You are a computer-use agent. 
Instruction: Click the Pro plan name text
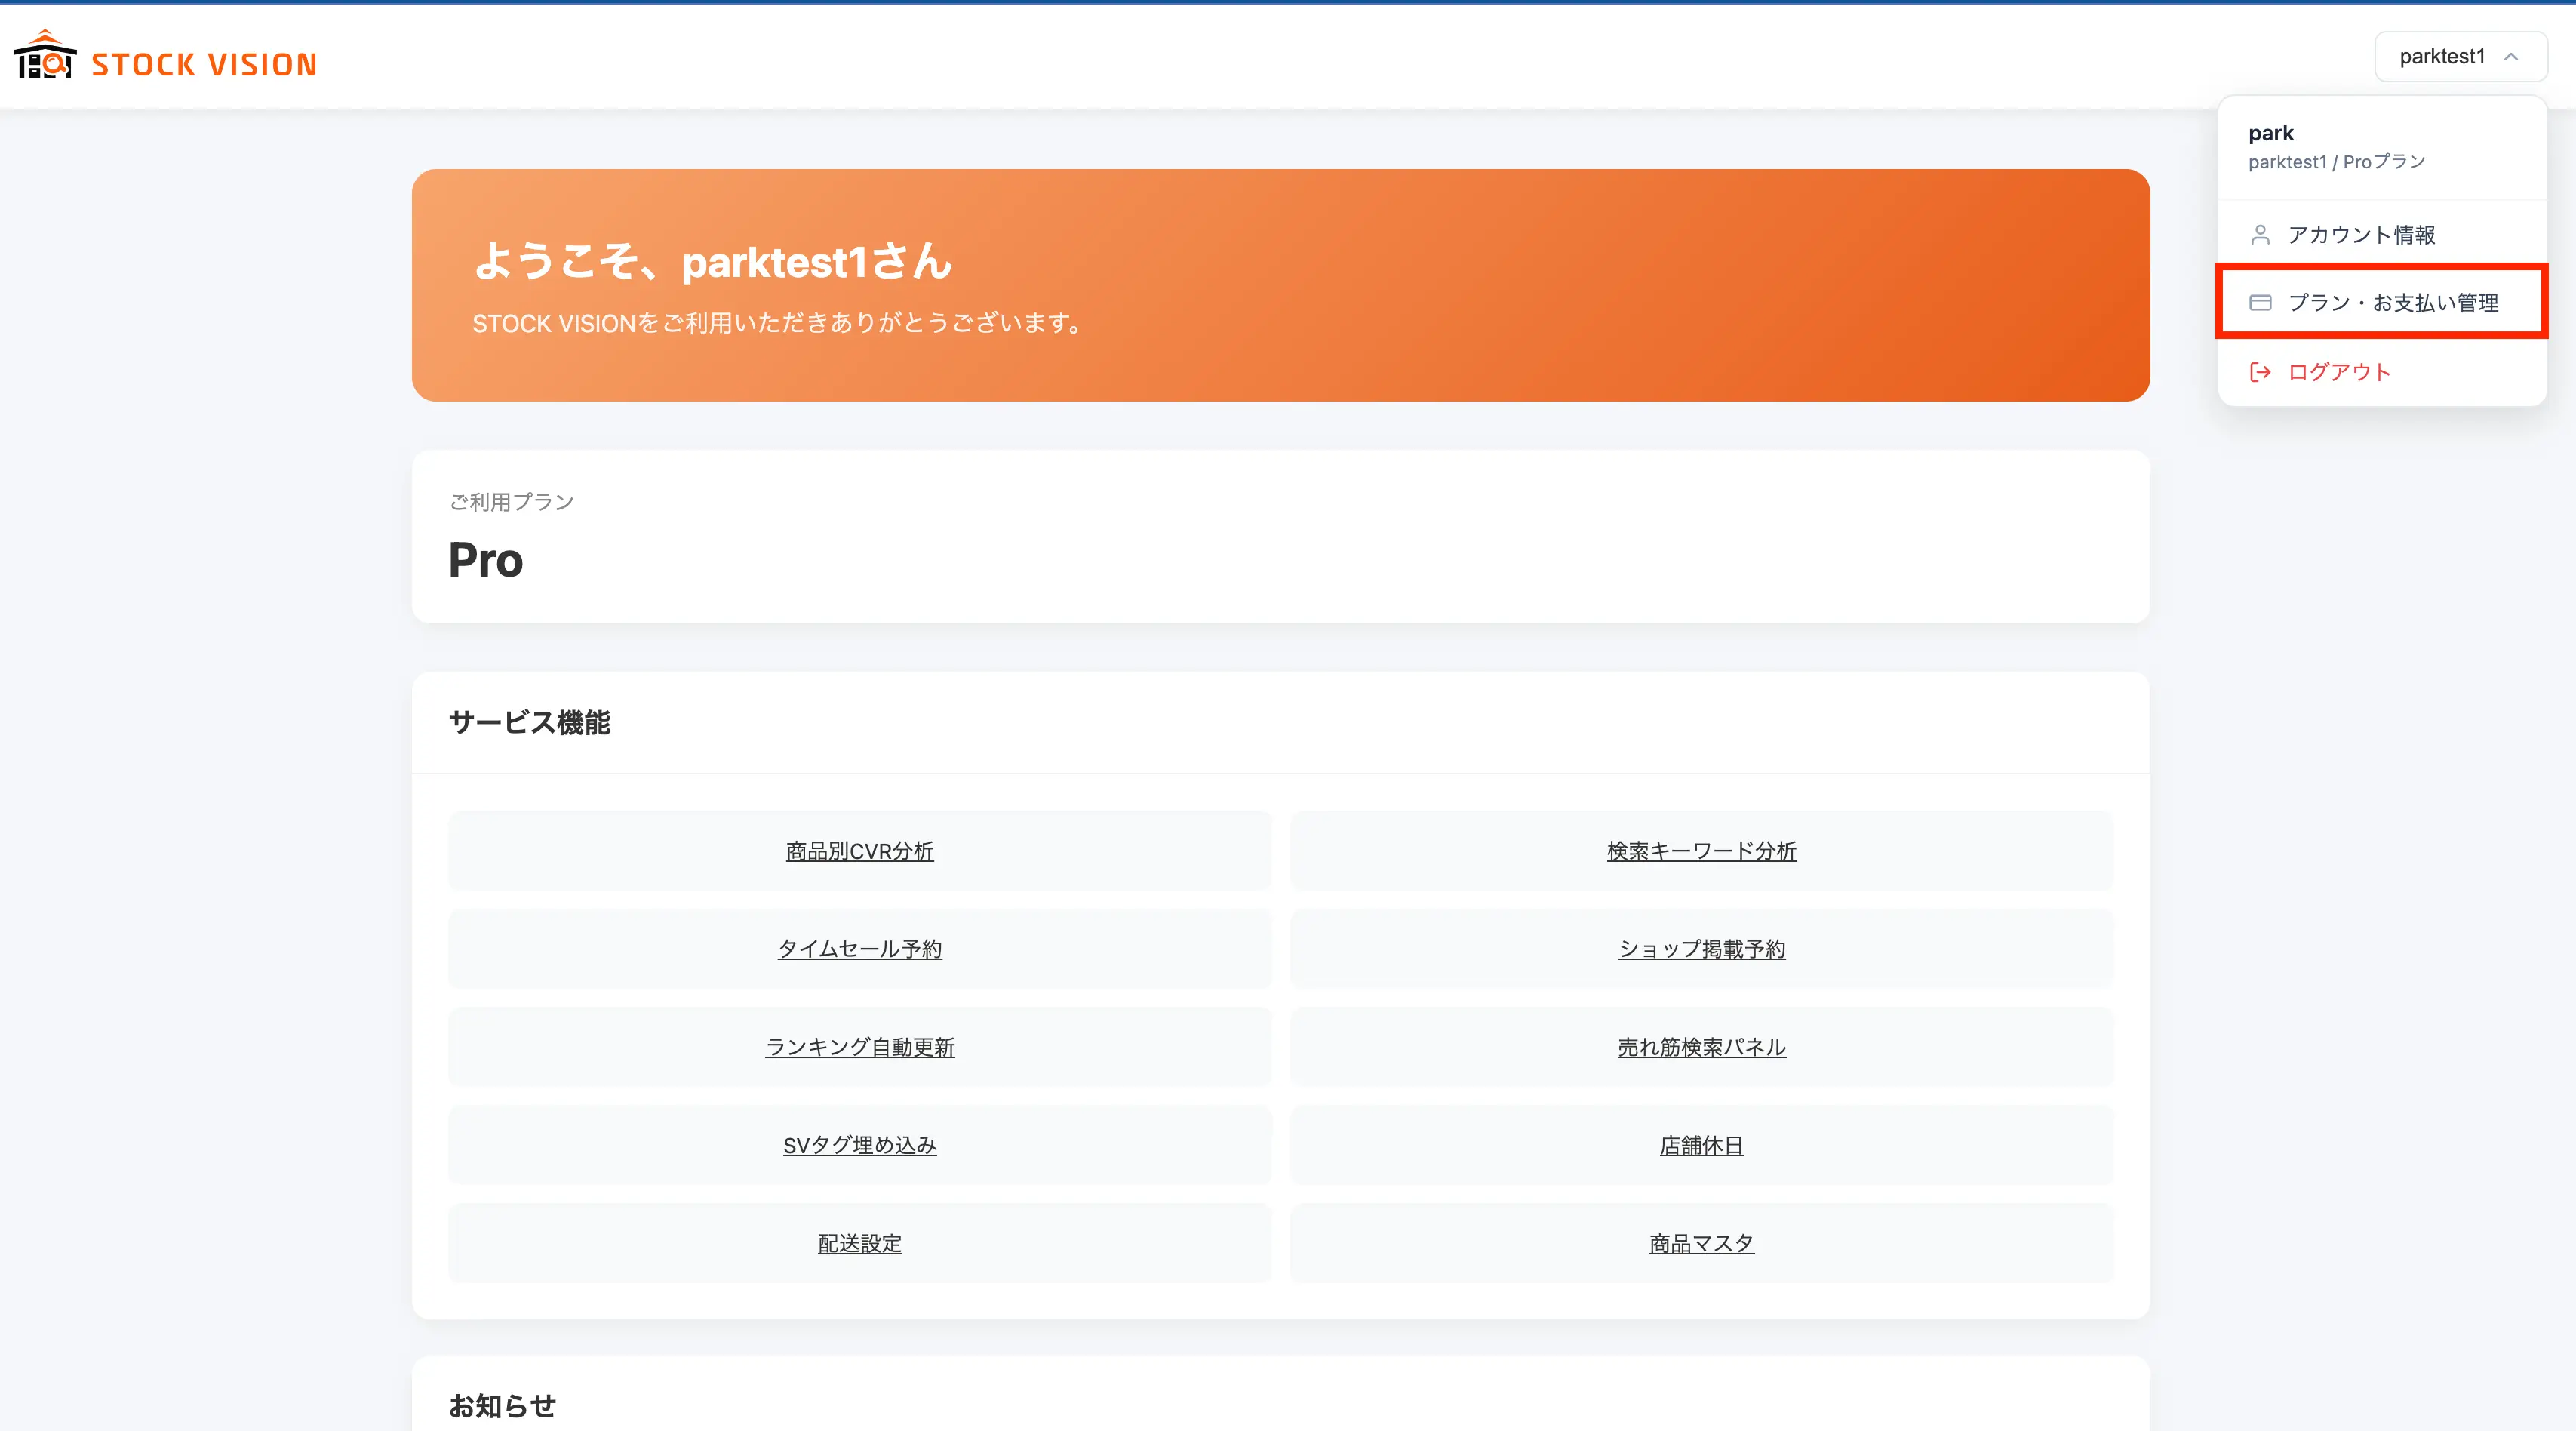(x=485, y=560)
